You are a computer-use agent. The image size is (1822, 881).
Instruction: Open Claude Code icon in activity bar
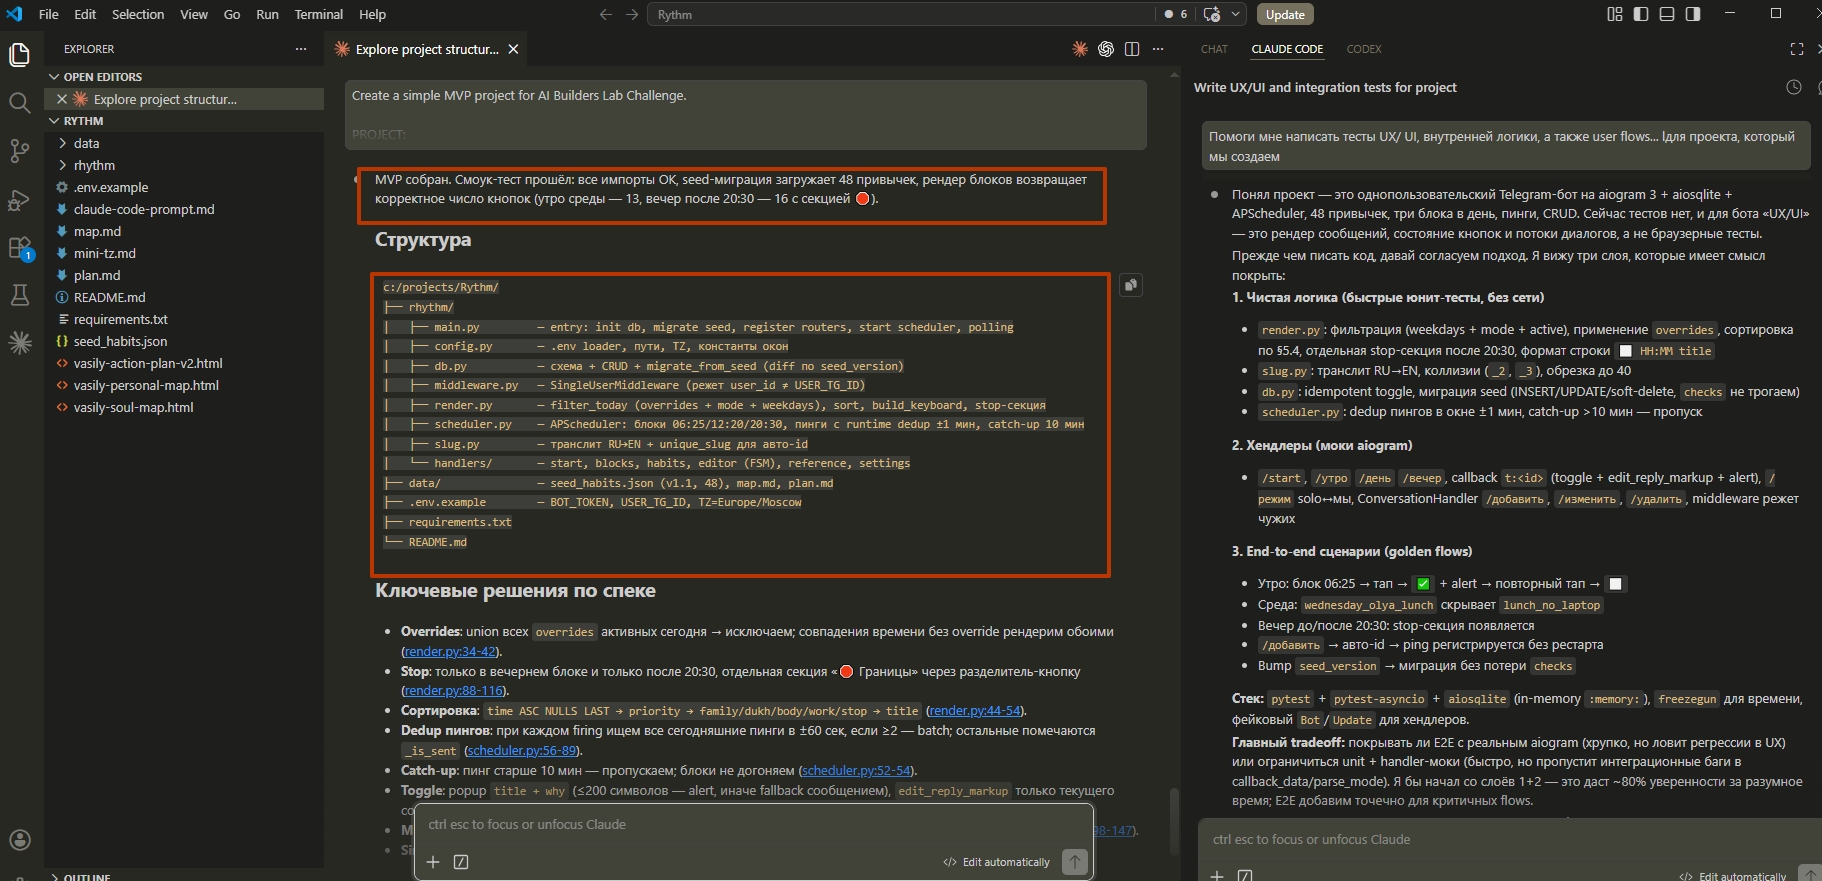pyautogui.click(x=19, y=343)
